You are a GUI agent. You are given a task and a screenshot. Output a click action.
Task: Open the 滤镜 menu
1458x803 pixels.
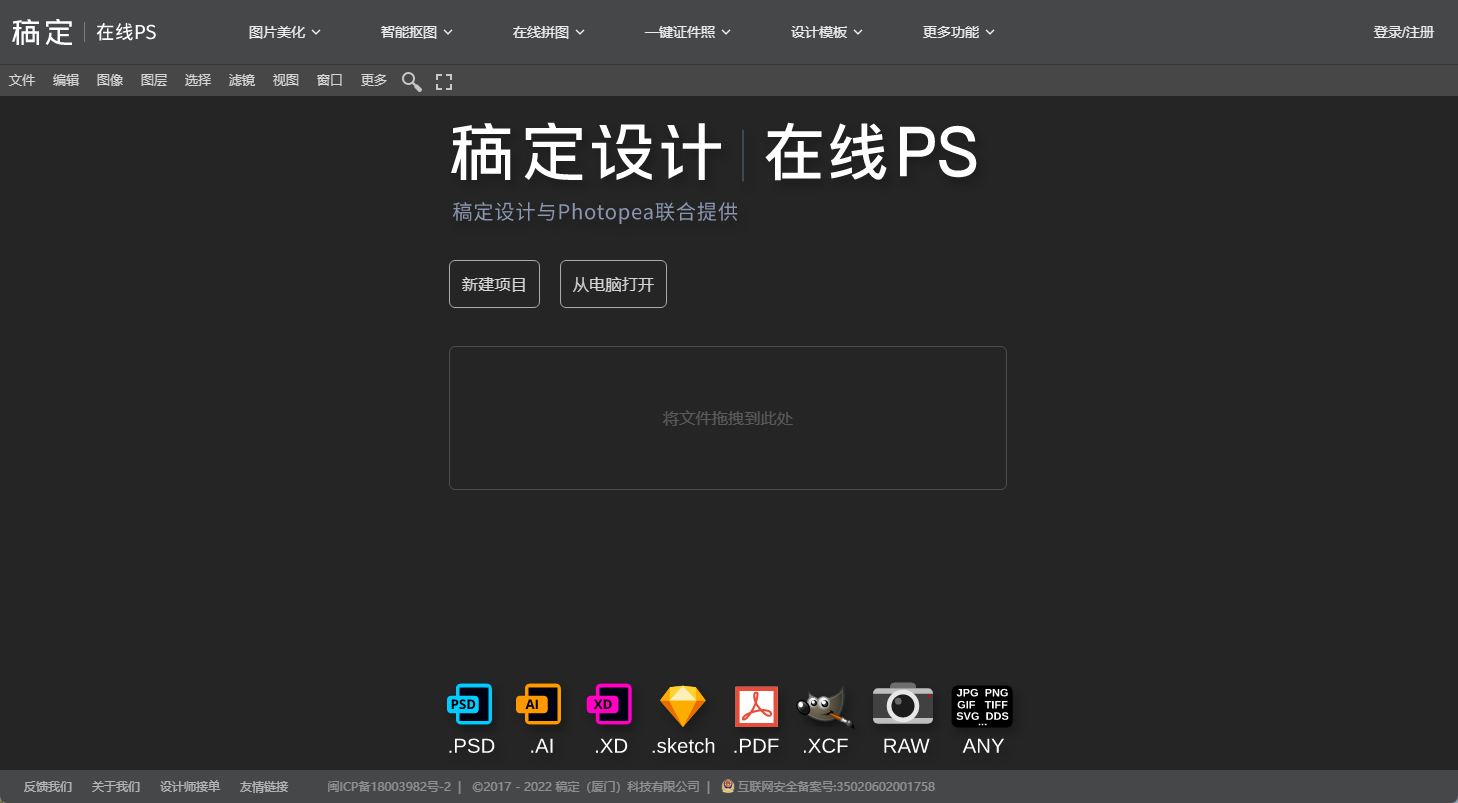242,80
